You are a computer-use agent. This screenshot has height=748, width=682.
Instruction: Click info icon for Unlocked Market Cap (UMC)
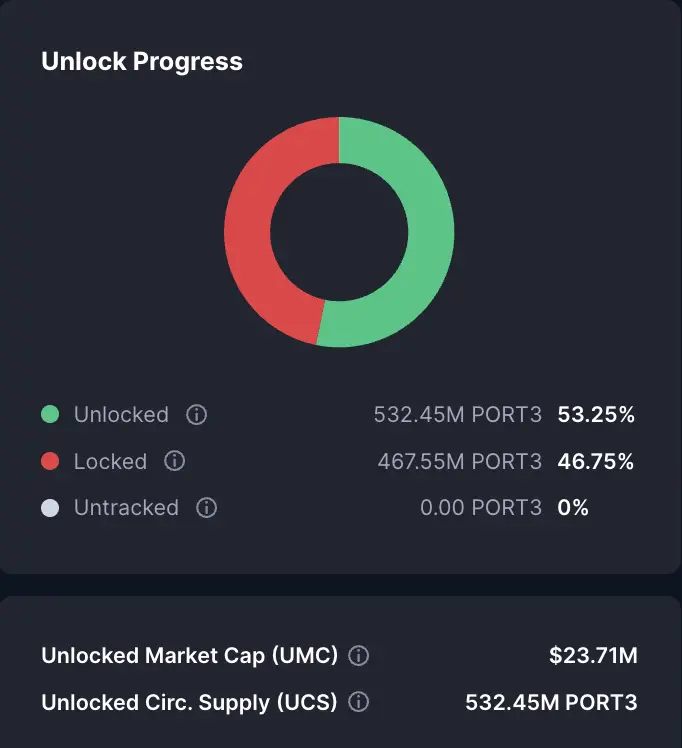tap(359, 655)
